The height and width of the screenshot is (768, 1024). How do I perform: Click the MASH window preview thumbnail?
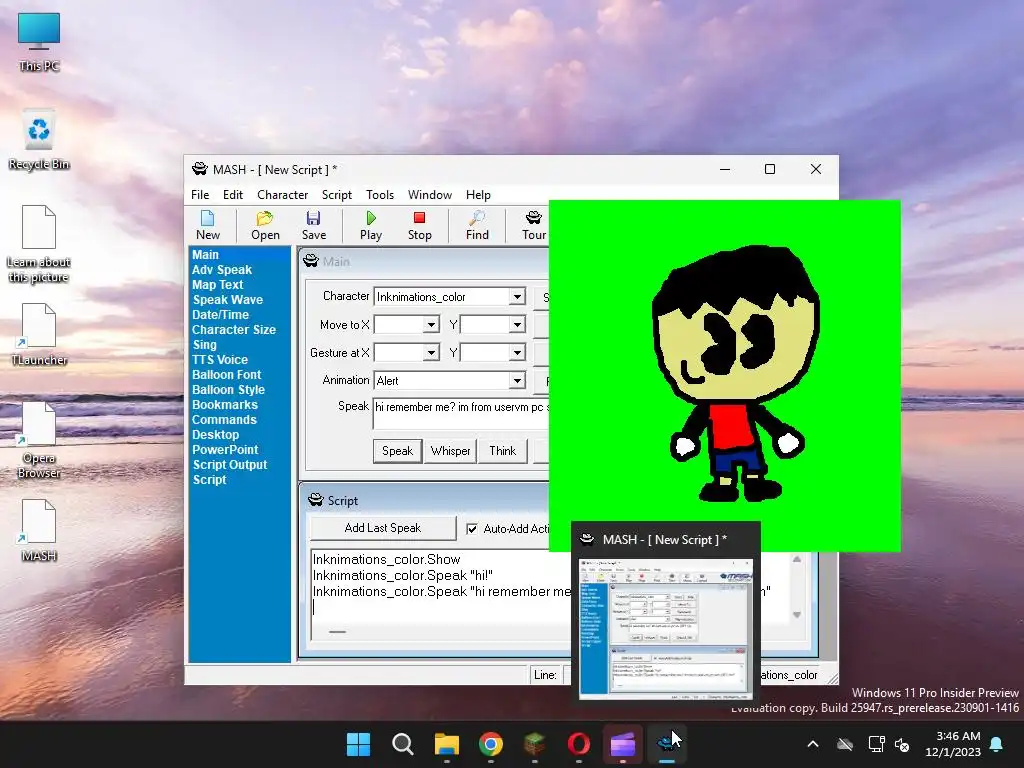click(x=665, y=630)
